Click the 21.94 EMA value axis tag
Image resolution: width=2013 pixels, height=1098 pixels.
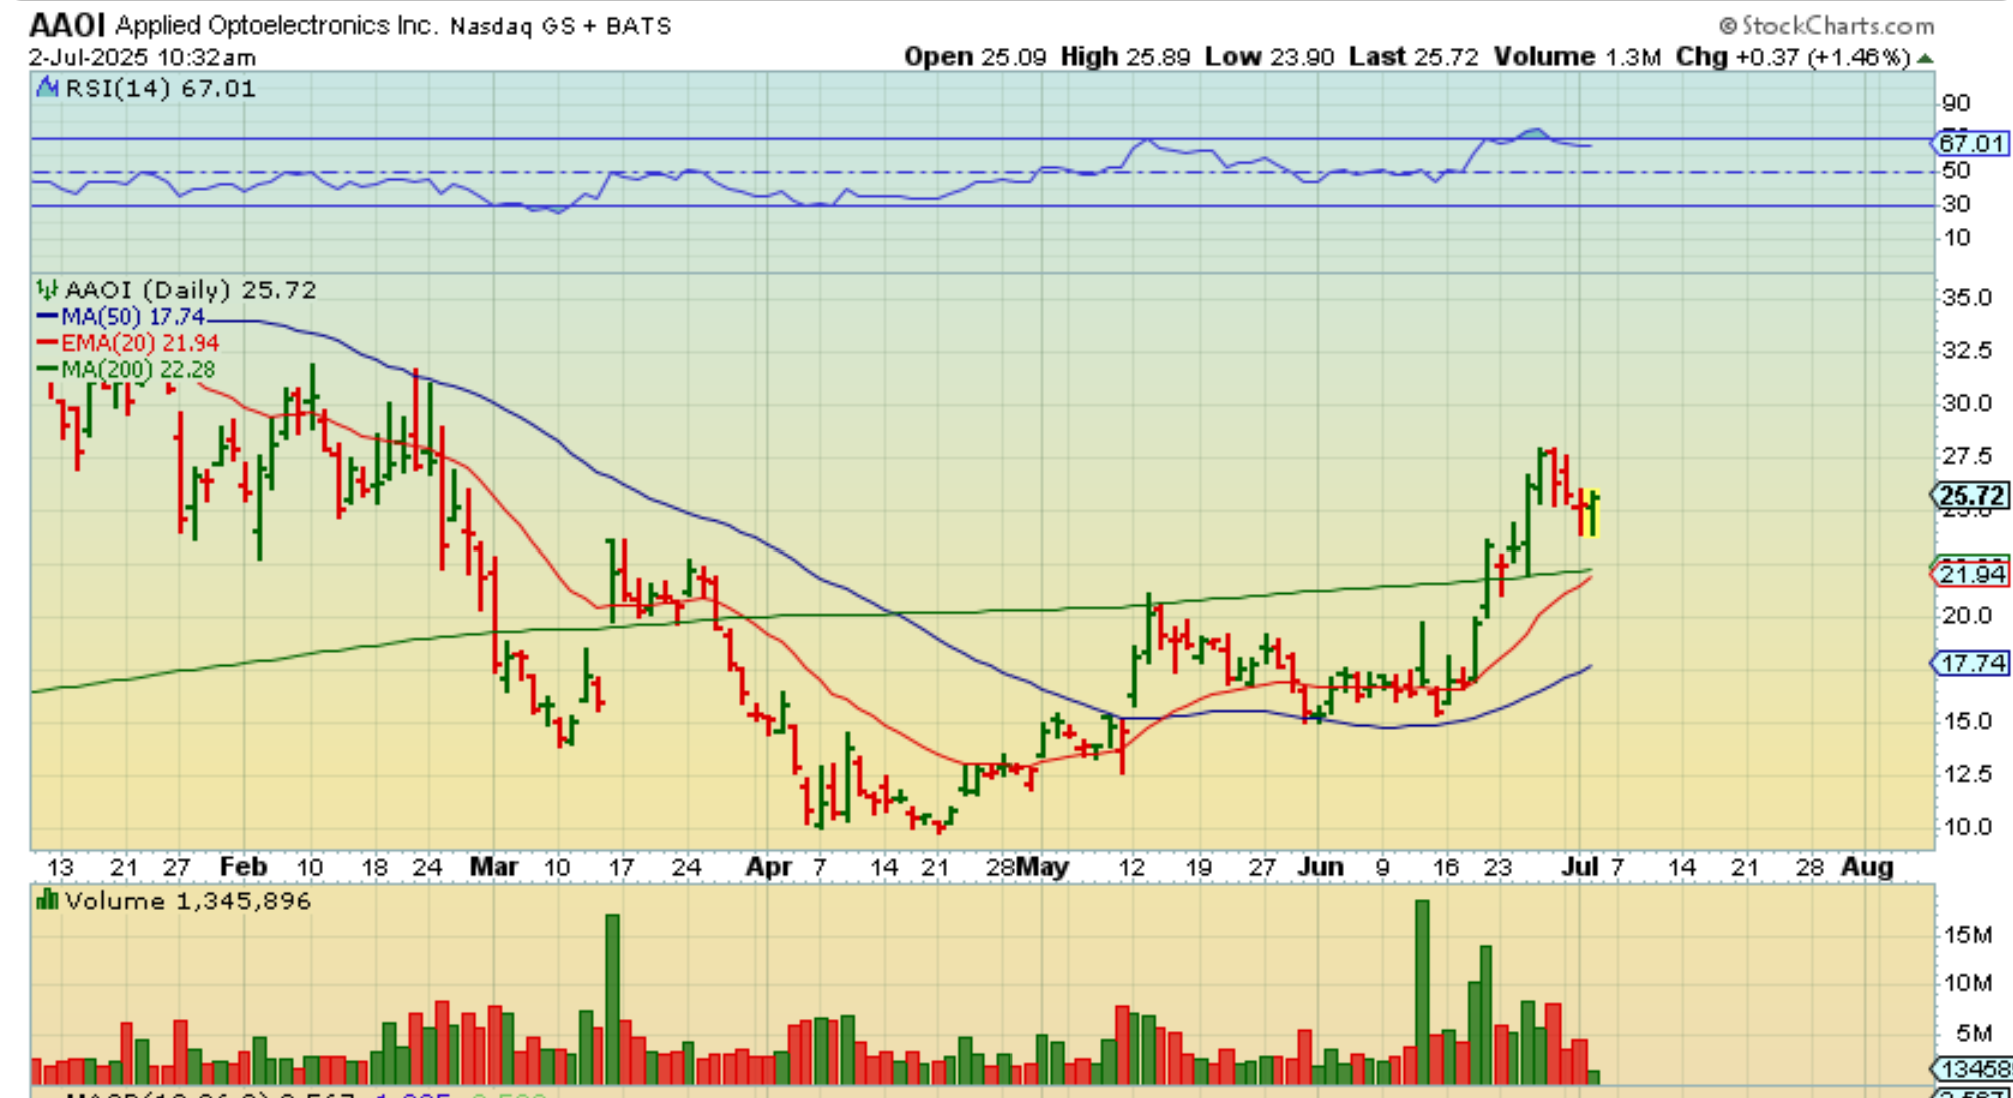1970,574
